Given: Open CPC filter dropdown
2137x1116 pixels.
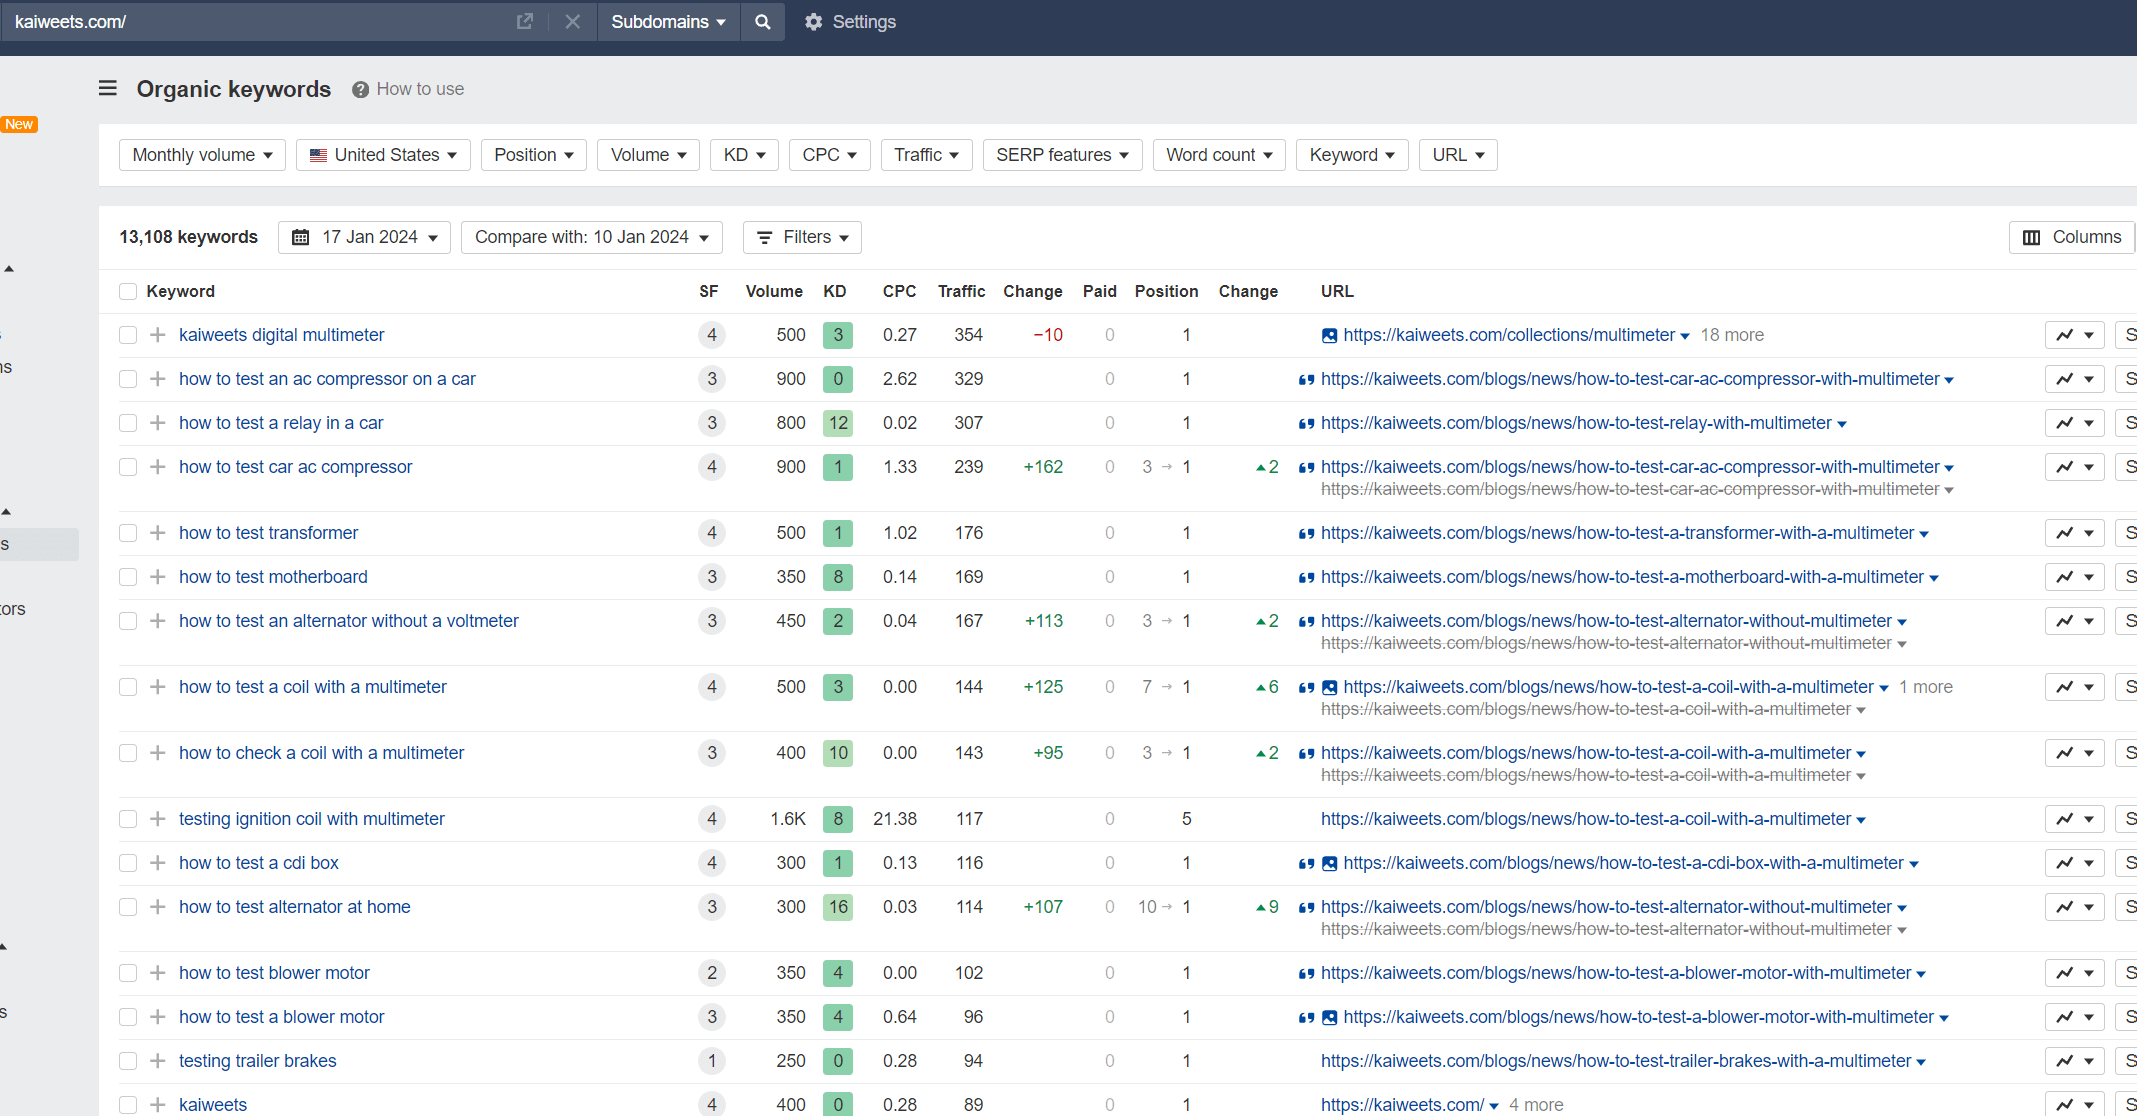Looking at the screenshot, I should [x=829, y=155].
